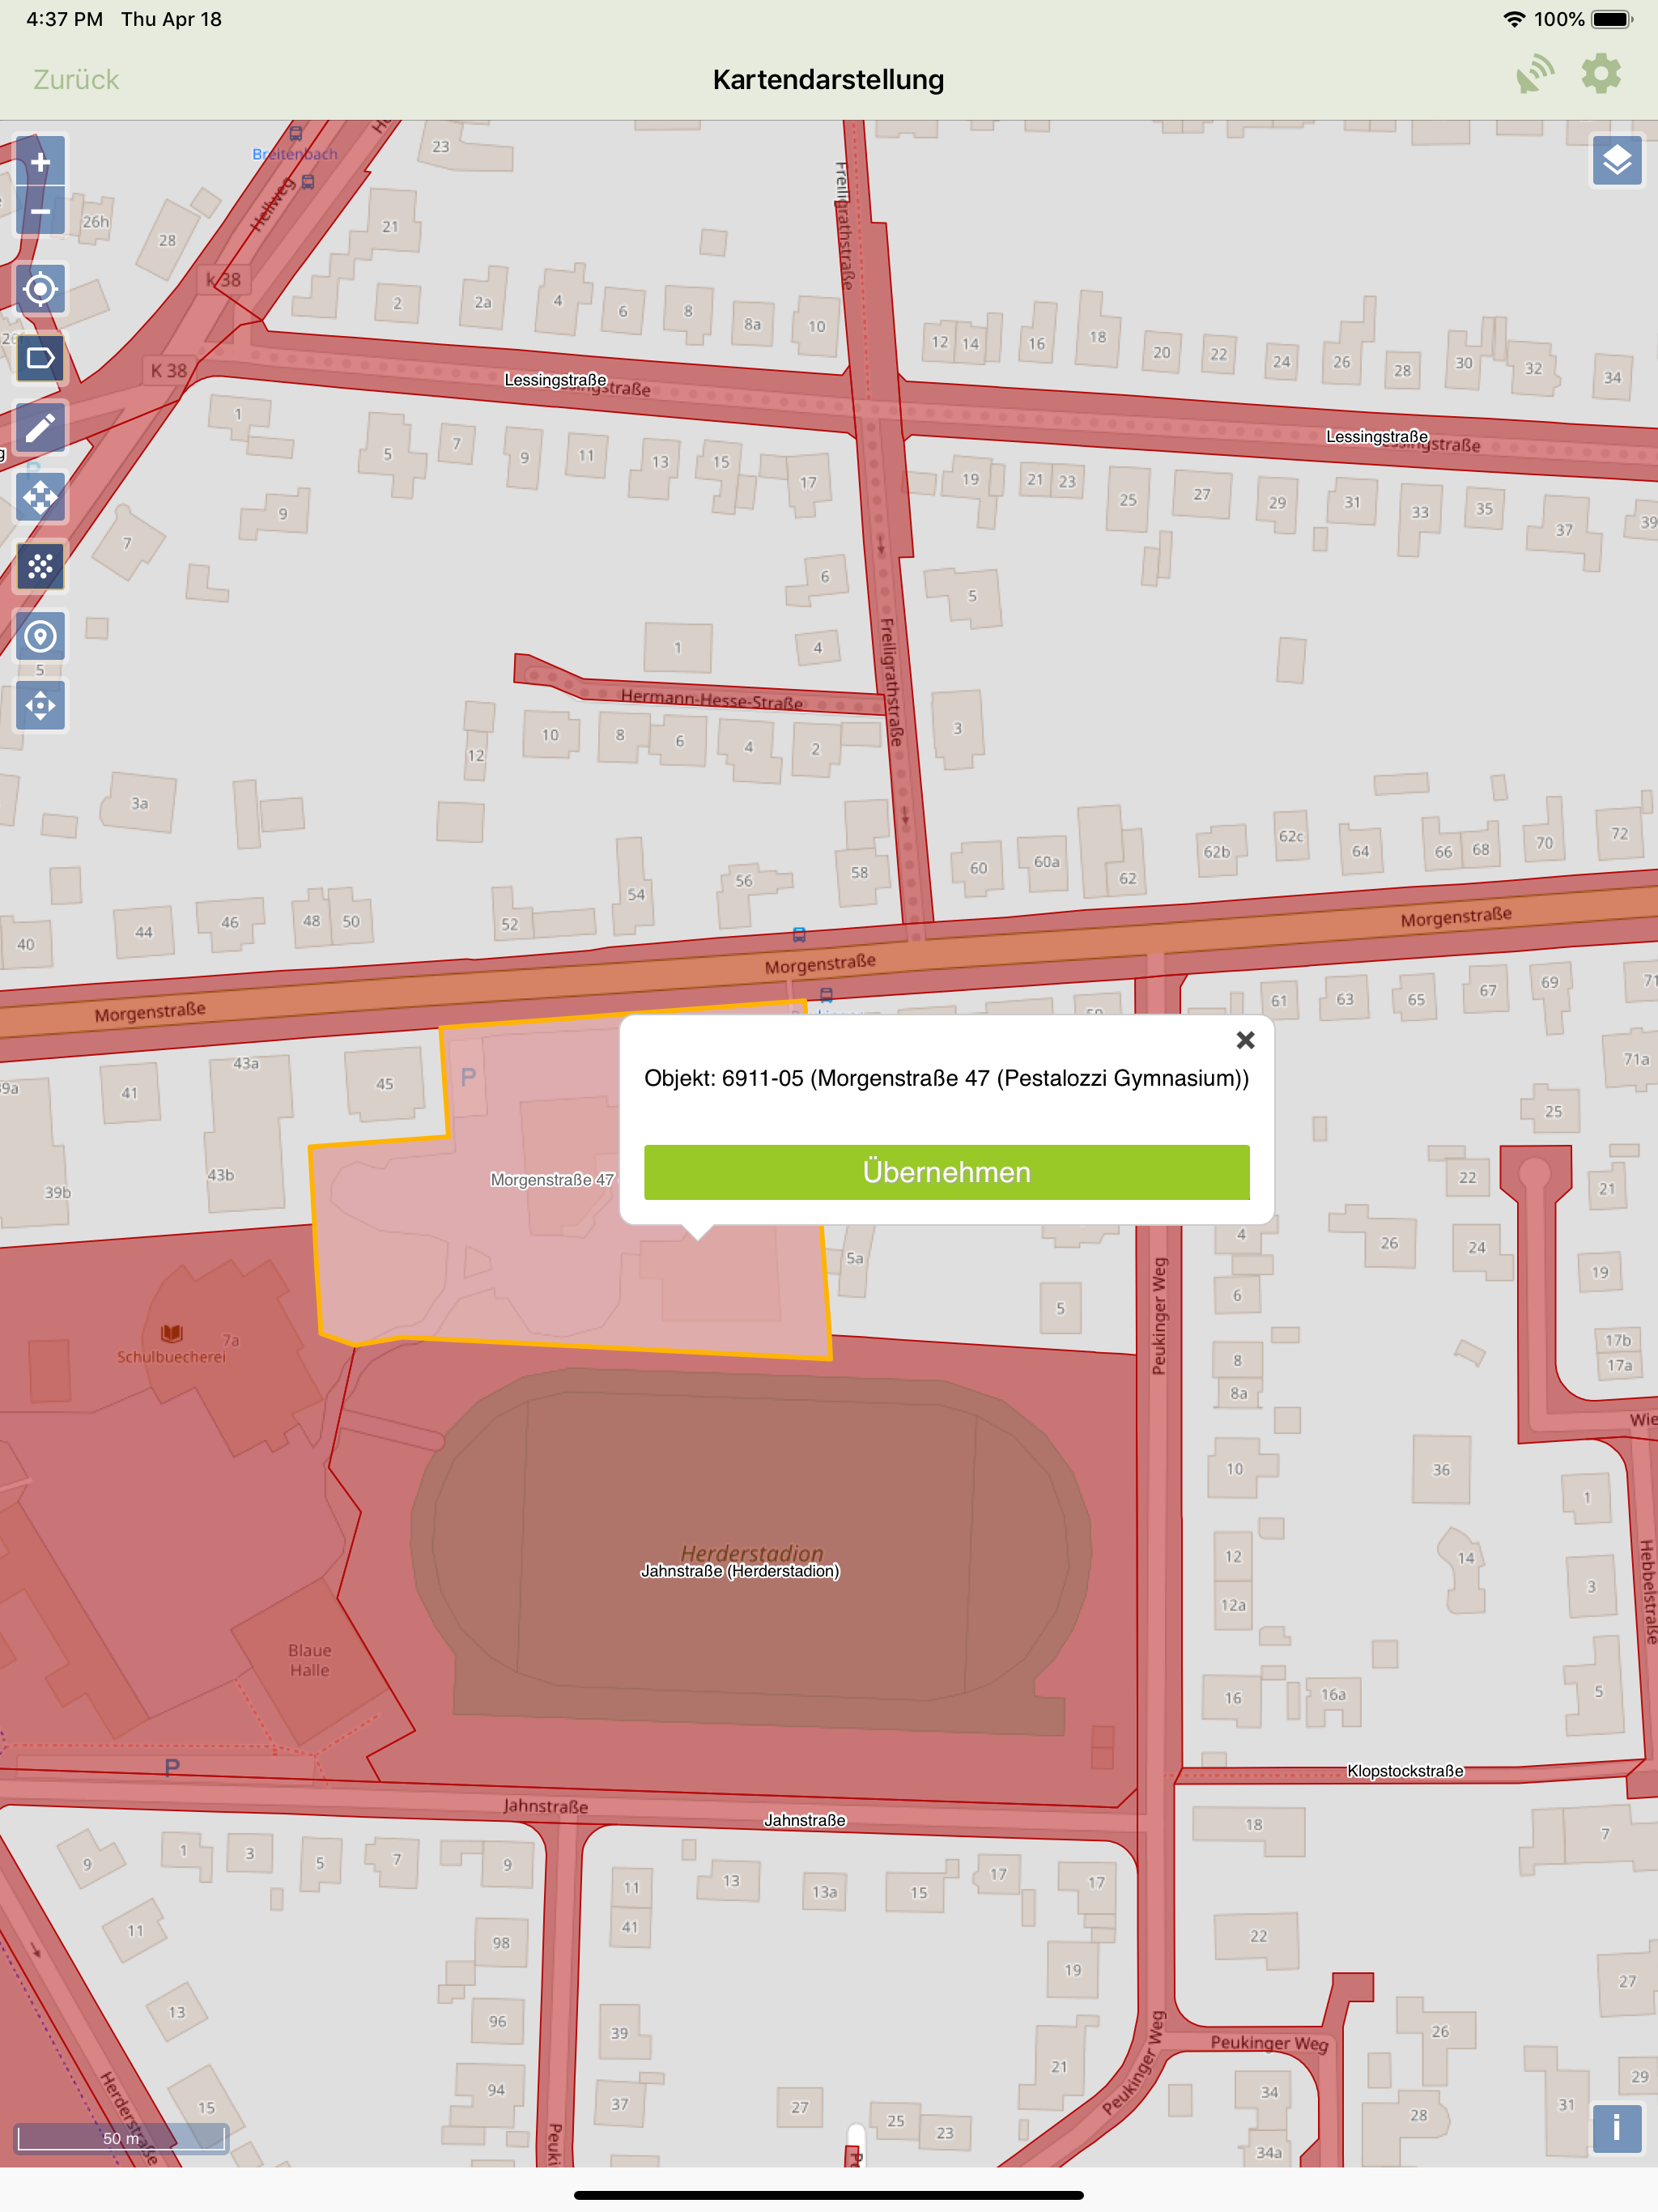Confirm selection with Übernehmen
This screenshot has height=2212, width=1658.
point(946,1172)
